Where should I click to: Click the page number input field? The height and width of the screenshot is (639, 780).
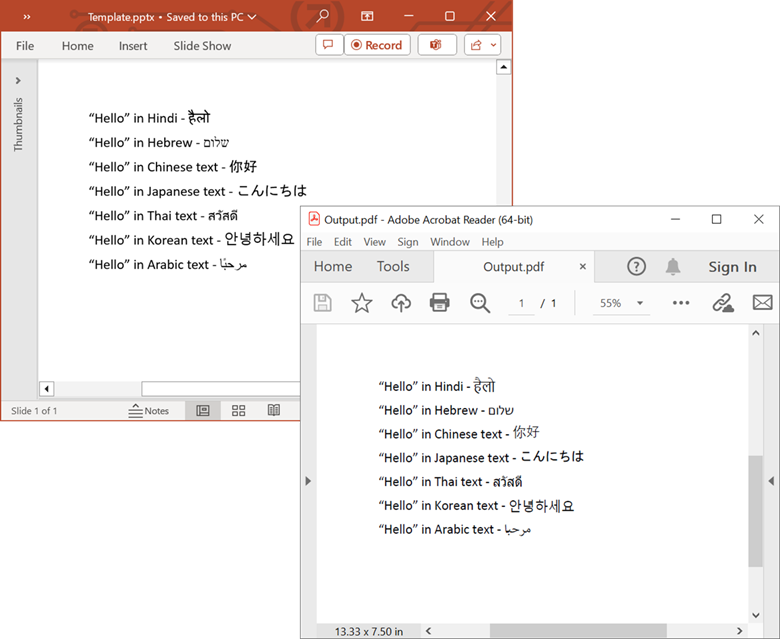tap(521, 303)
